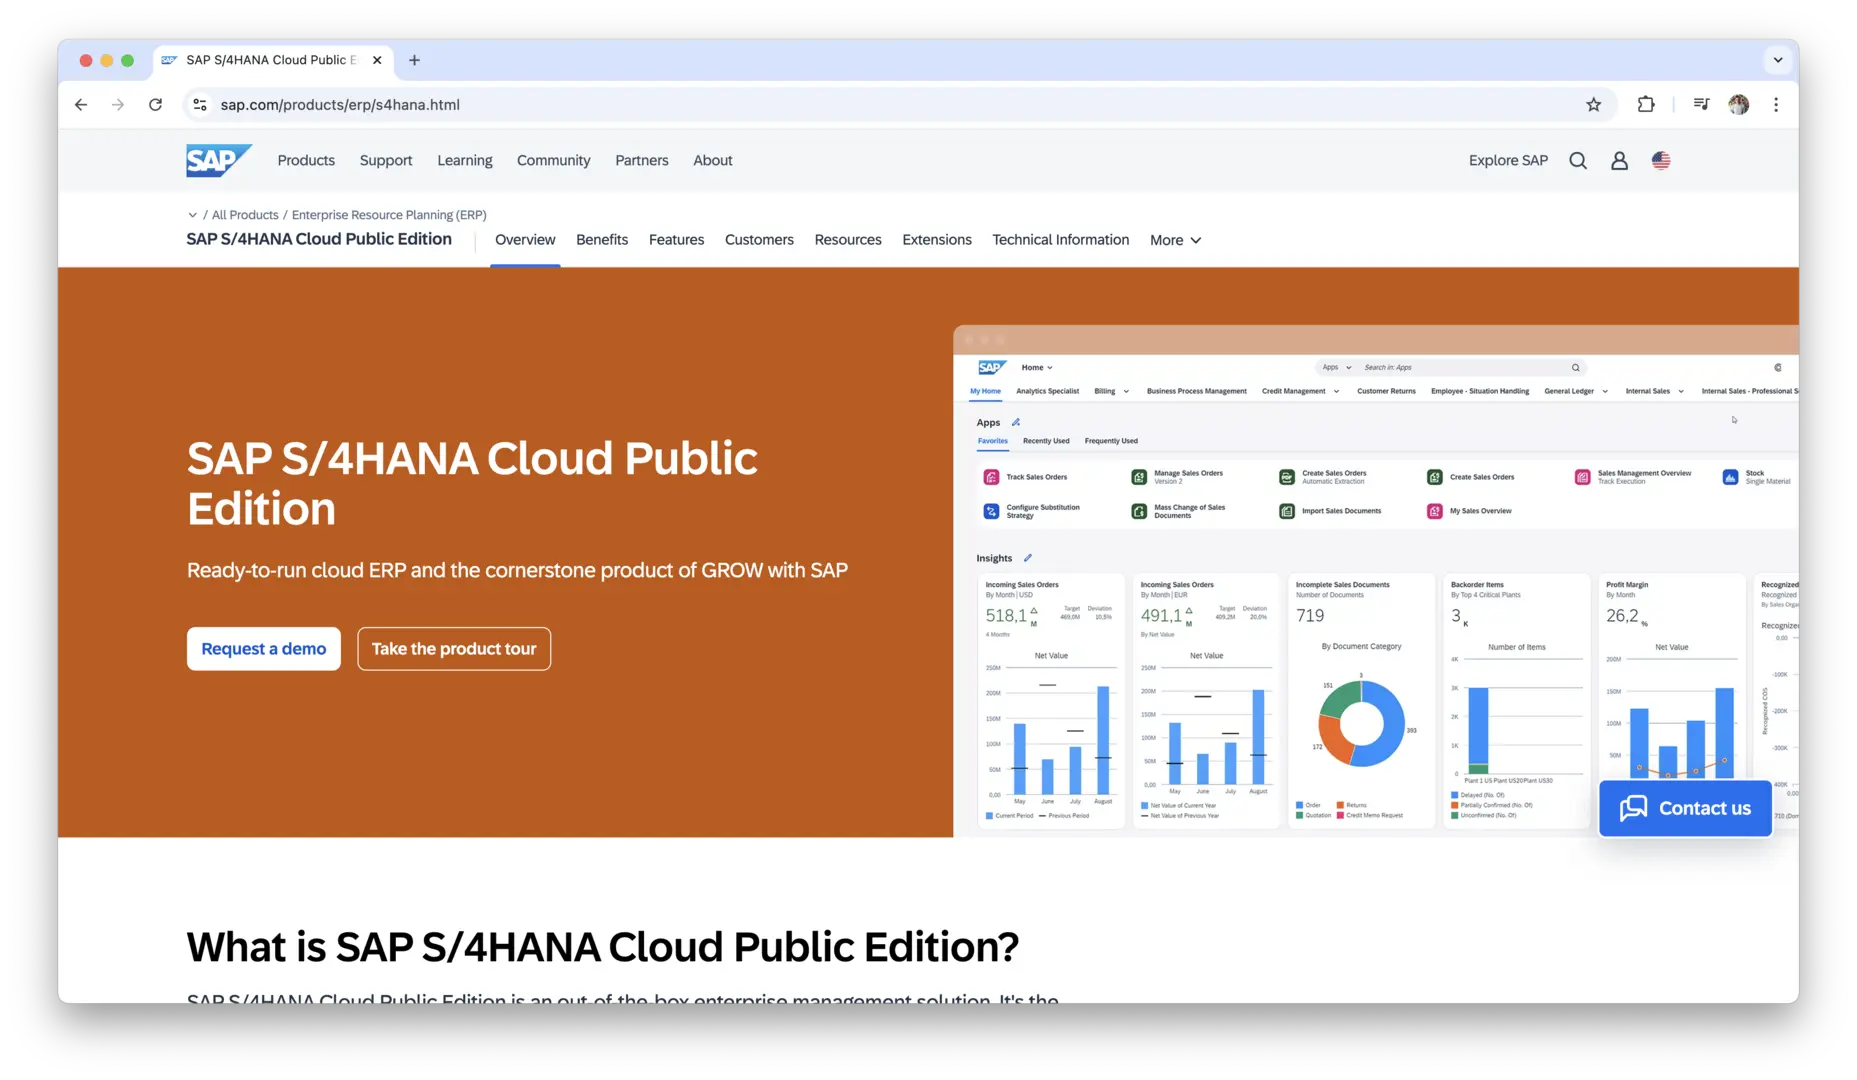Screen dimensions: 1857x1080
Task: Open the site search magnifier icon
Action: 1578,160
